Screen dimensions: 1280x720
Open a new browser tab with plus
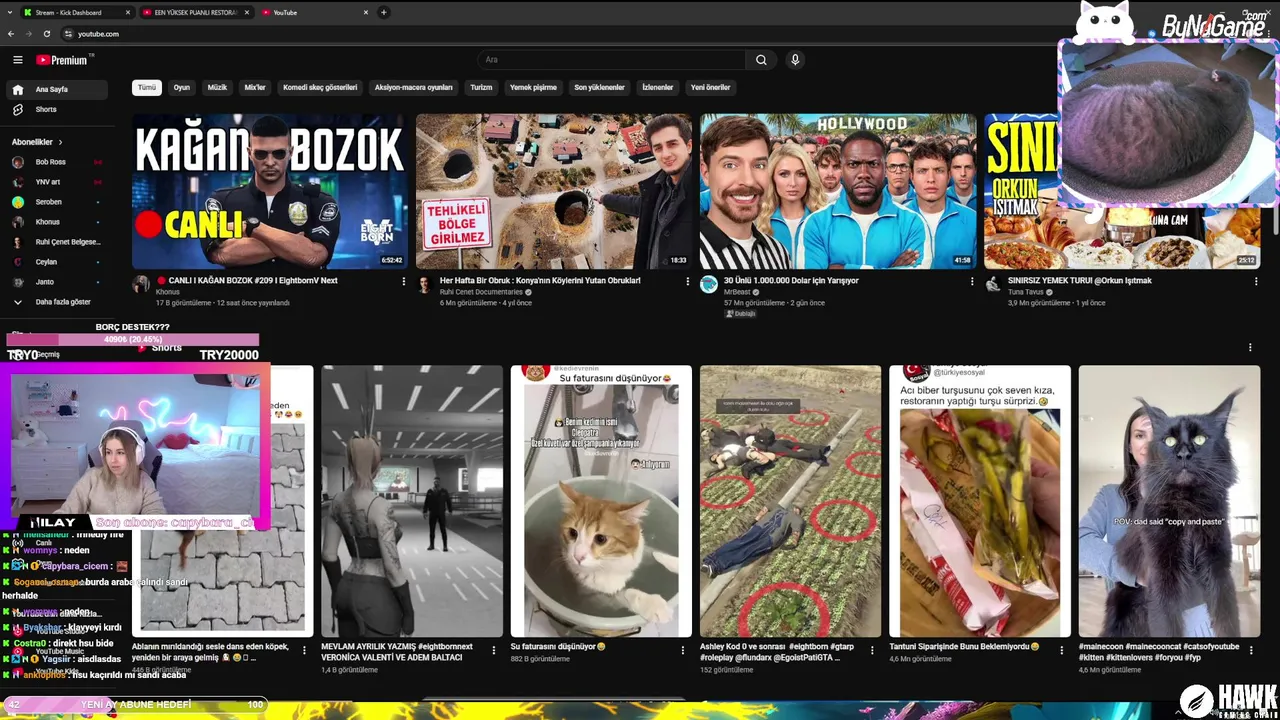pos(383,12)
